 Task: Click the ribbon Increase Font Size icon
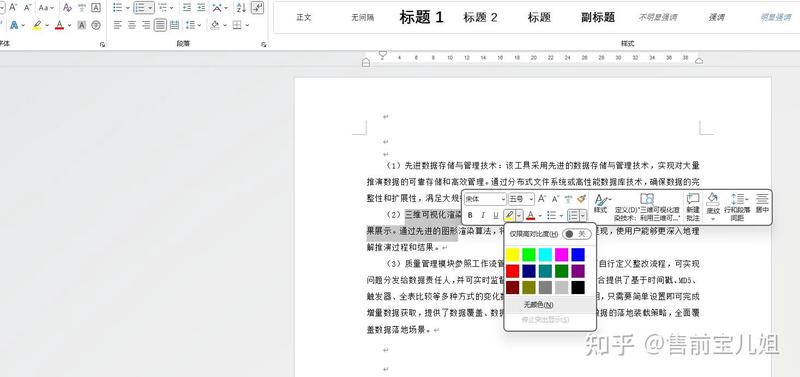(14, 8)
